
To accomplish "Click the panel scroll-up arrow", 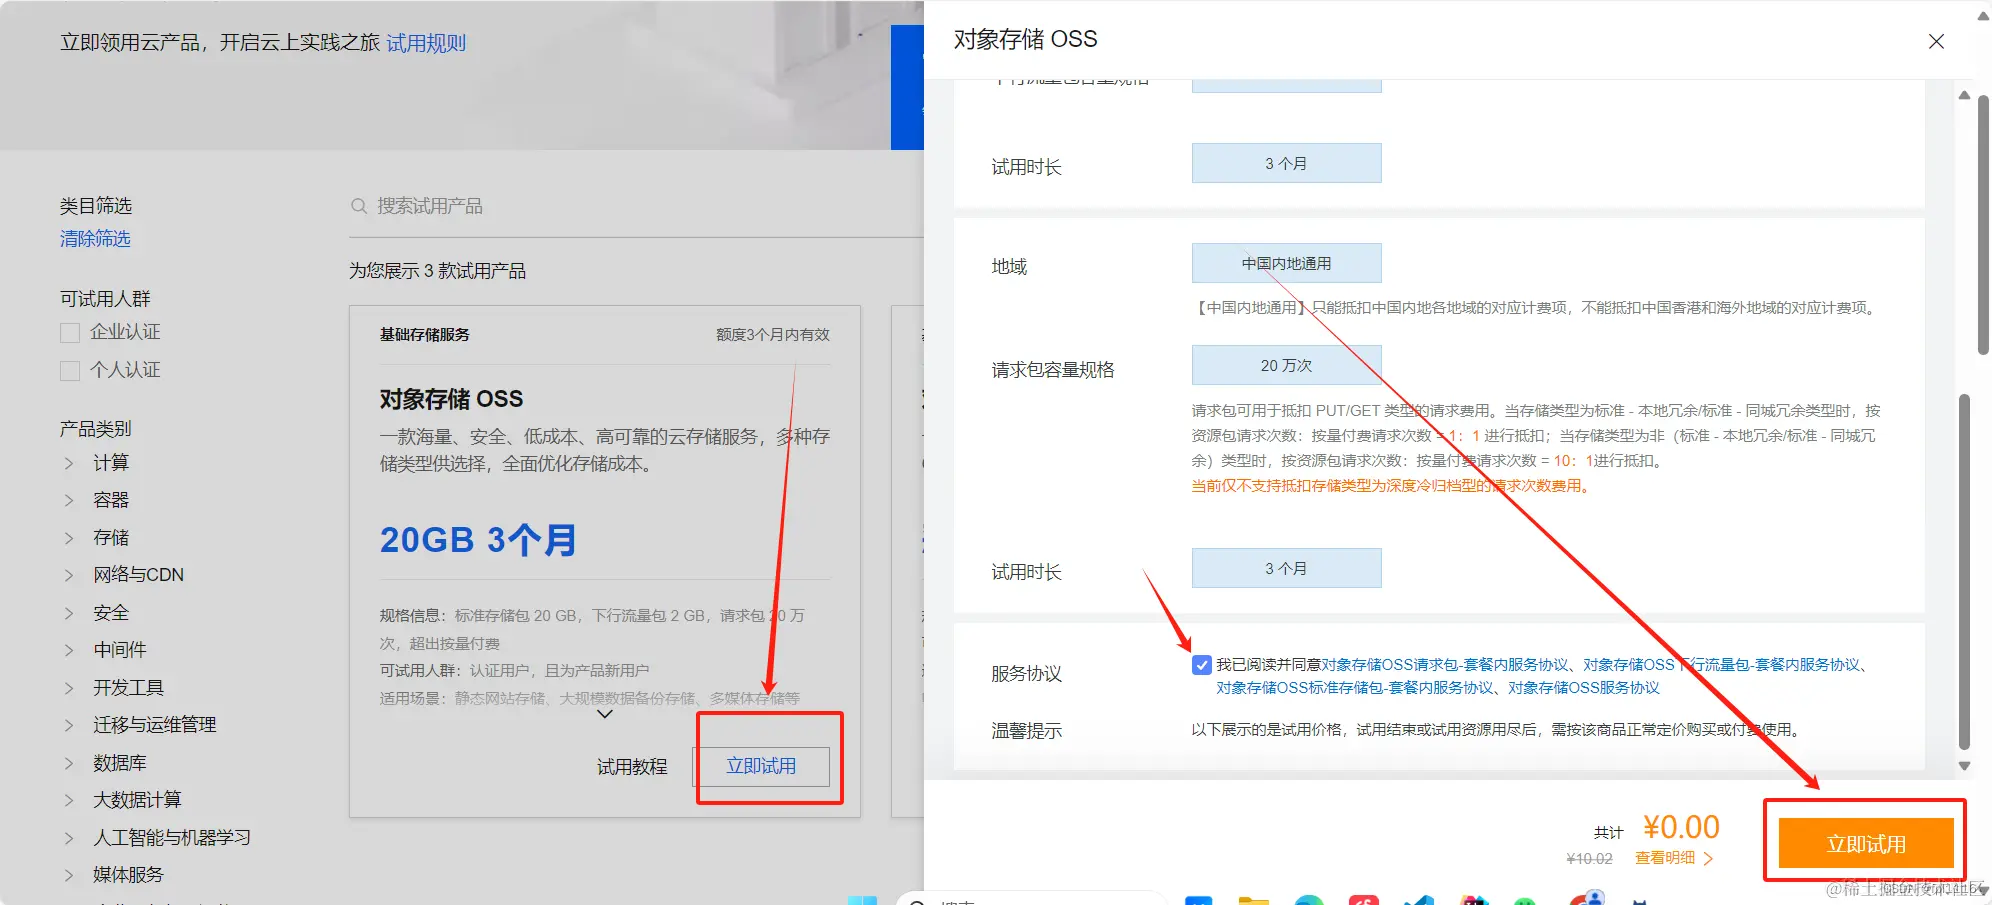I will 1964,95.
